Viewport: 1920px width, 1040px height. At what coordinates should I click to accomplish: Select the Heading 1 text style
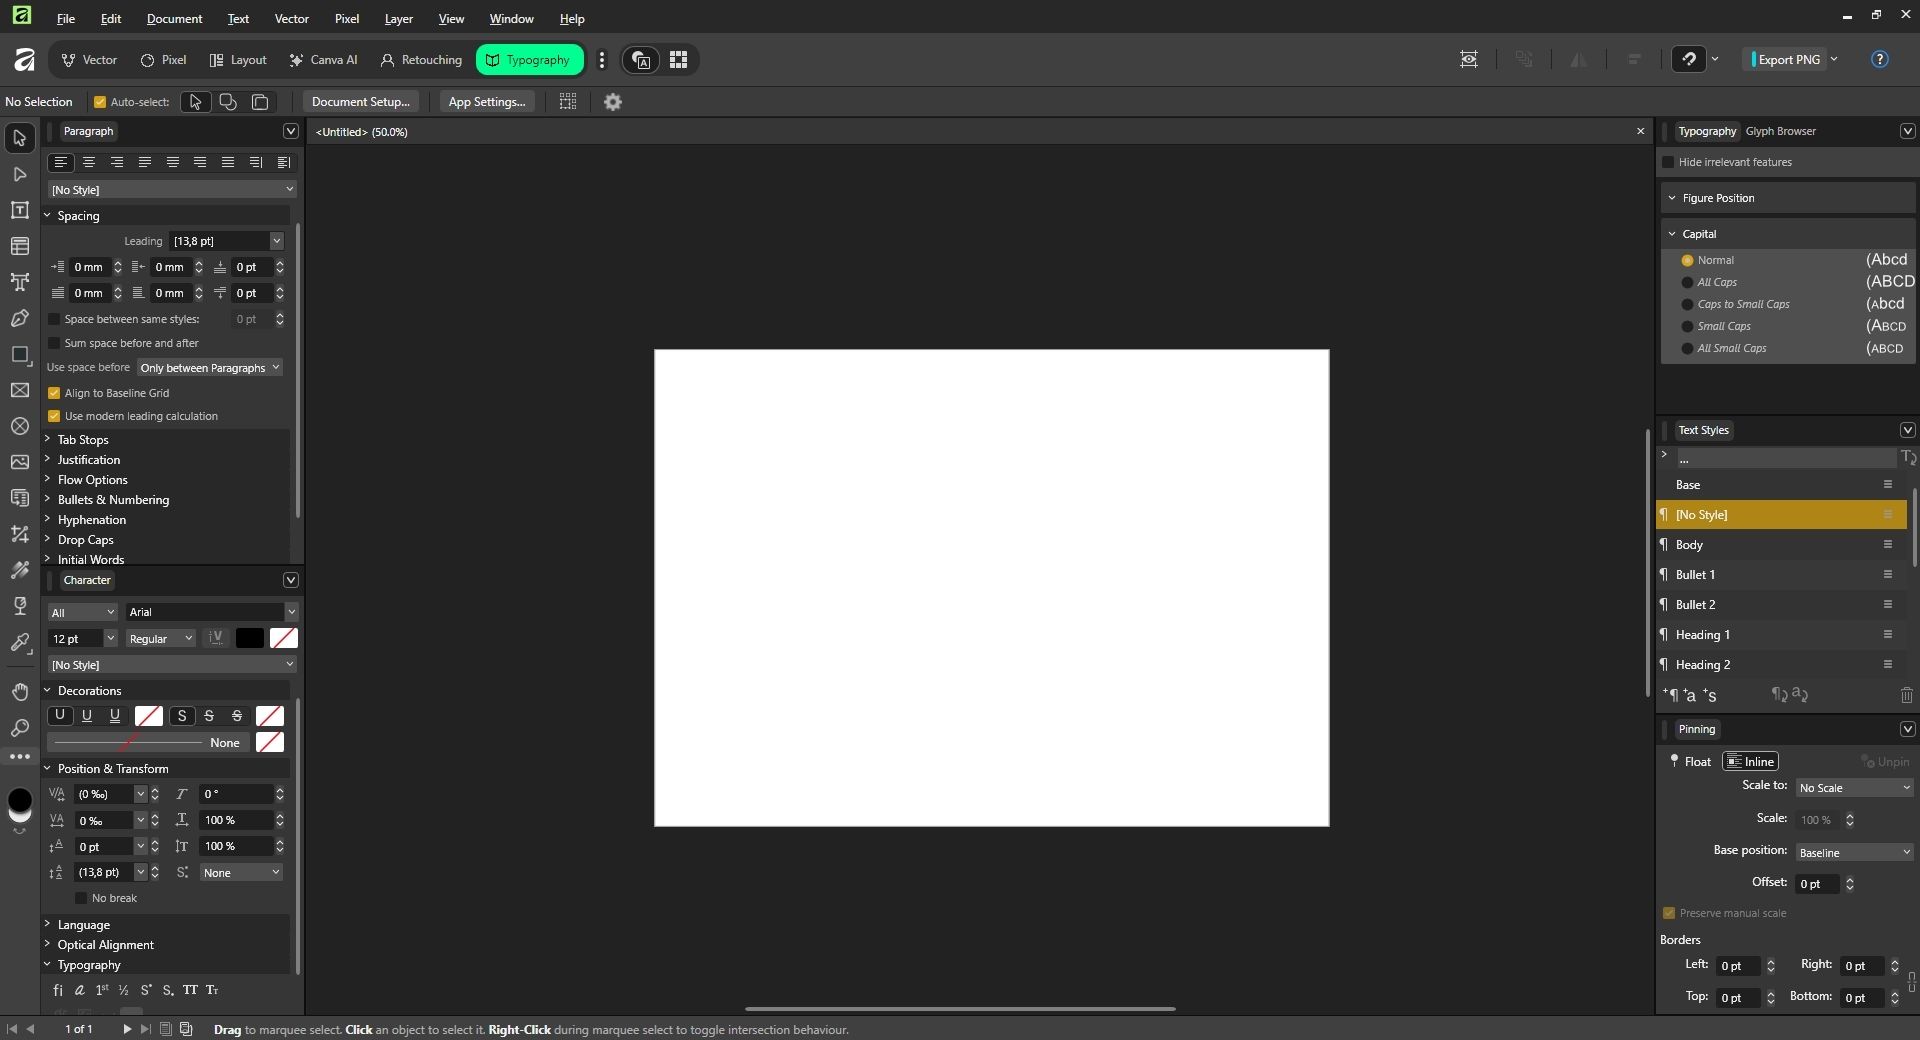tap(1702, 635)
